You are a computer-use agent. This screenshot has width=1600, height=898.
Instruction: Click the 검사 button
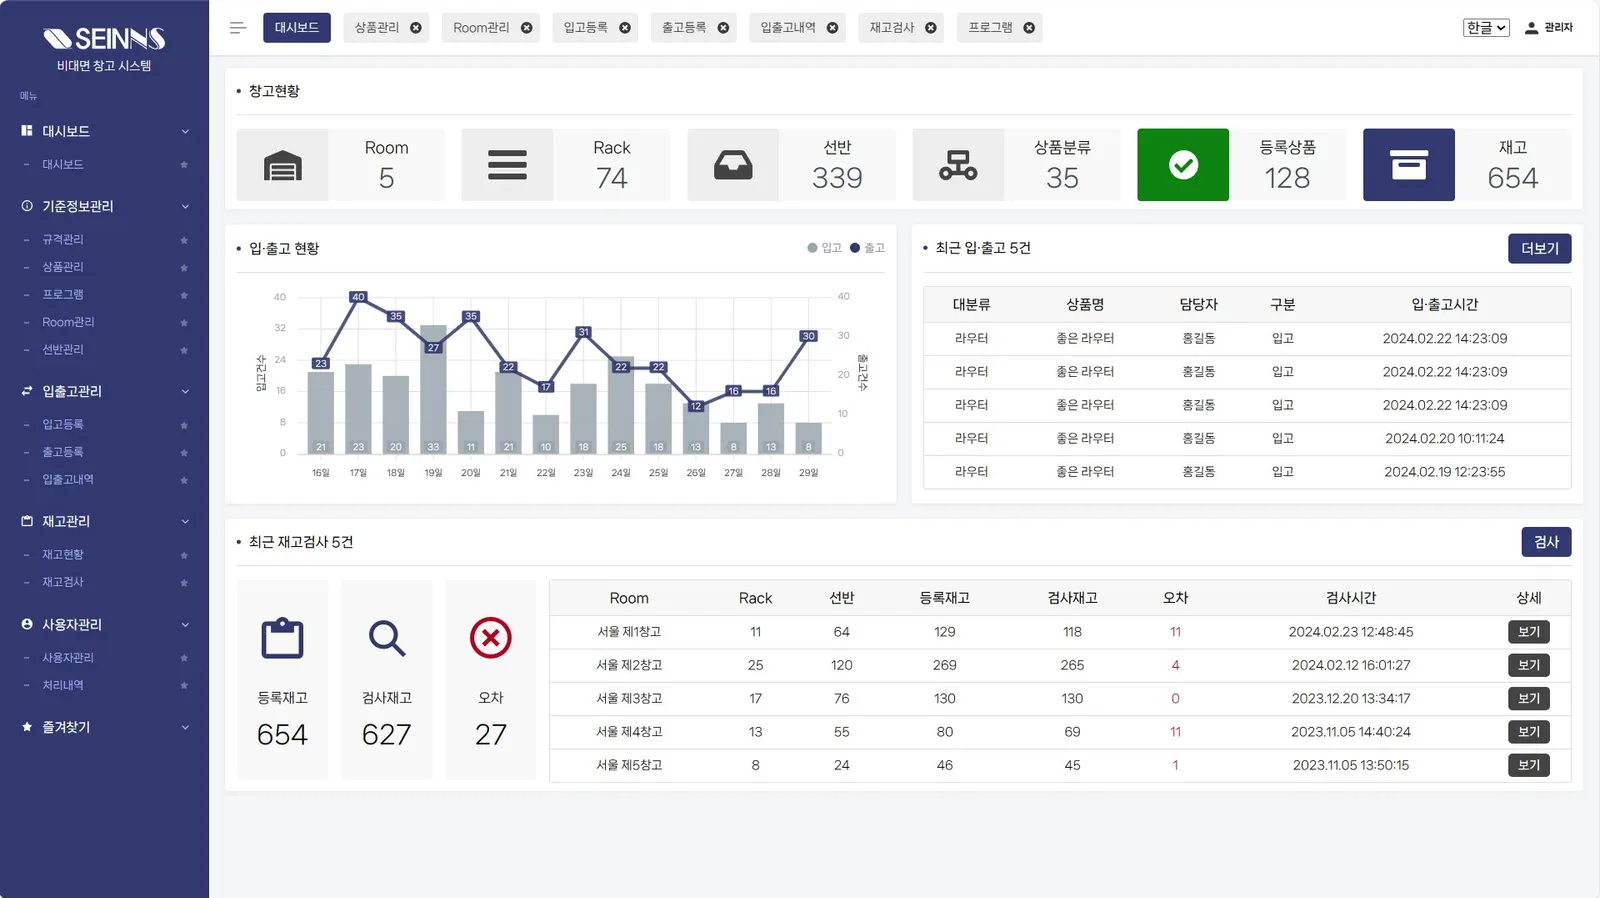pyautogui.click(x=1547, y=542)
